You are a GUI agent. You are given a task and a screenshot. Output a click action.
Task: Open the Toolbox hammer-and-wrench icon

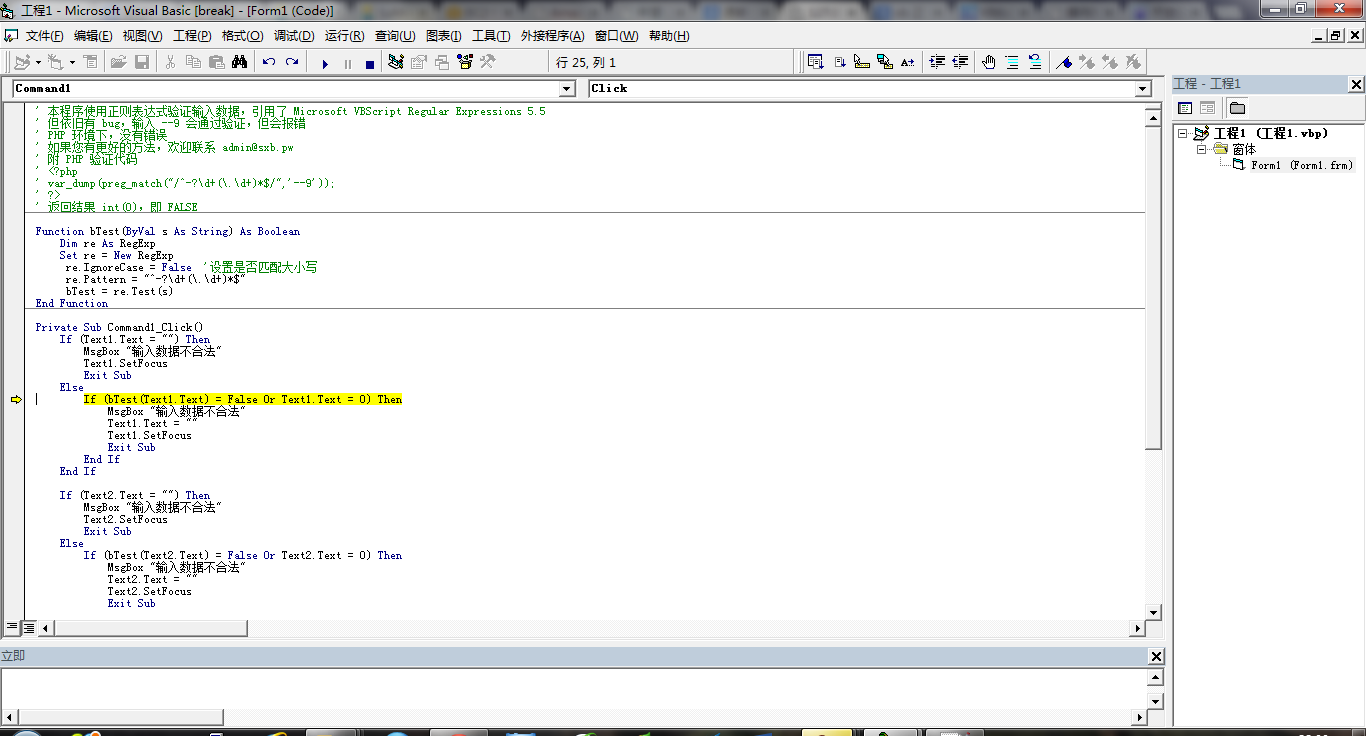[488, 62]
